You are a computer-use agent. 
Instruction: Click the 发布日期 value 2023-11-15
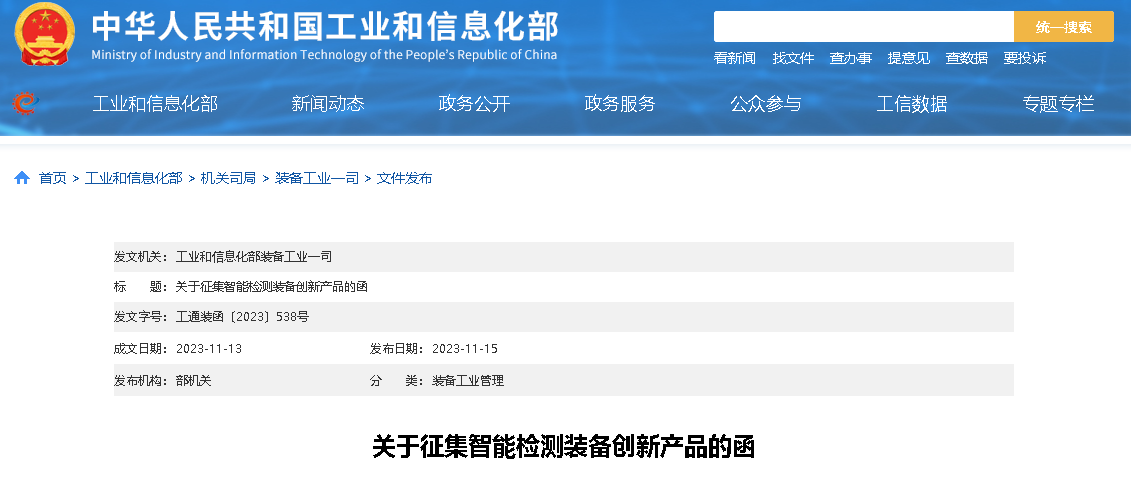pos(465,349)
